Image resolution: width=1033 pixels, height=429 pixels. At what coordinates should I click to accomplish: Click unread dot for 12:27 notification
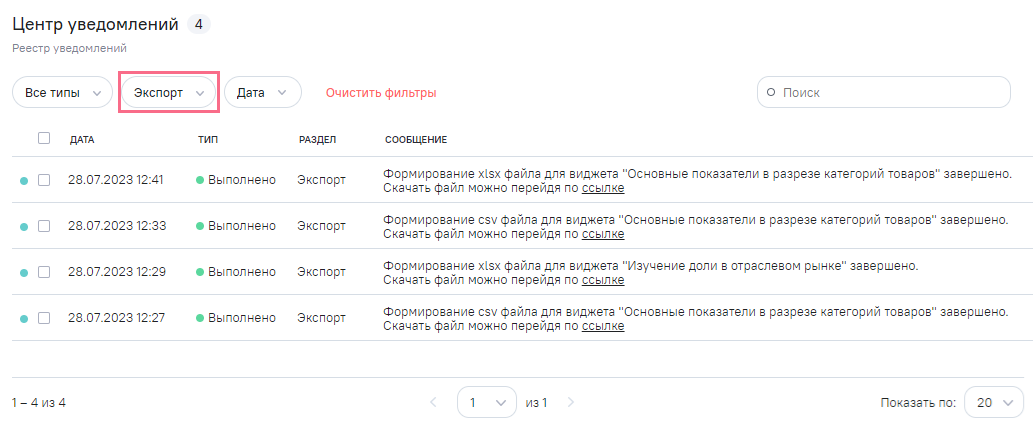pos(24,319)
